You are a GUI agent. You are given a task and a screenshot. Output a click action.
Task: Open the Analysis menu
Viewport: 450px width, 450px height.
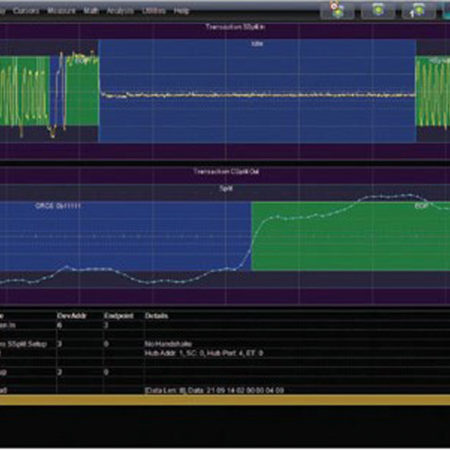click(x=120, y=11)
